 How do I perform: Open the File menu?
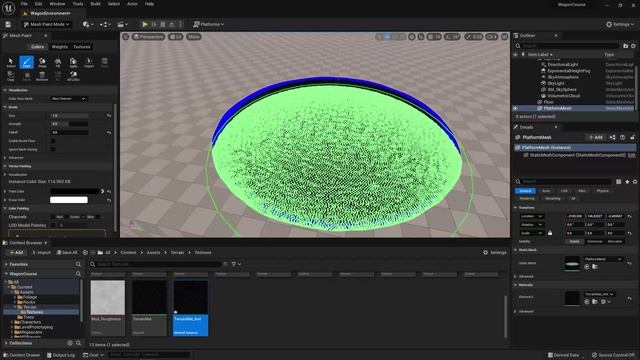click(x=24, y=4)
